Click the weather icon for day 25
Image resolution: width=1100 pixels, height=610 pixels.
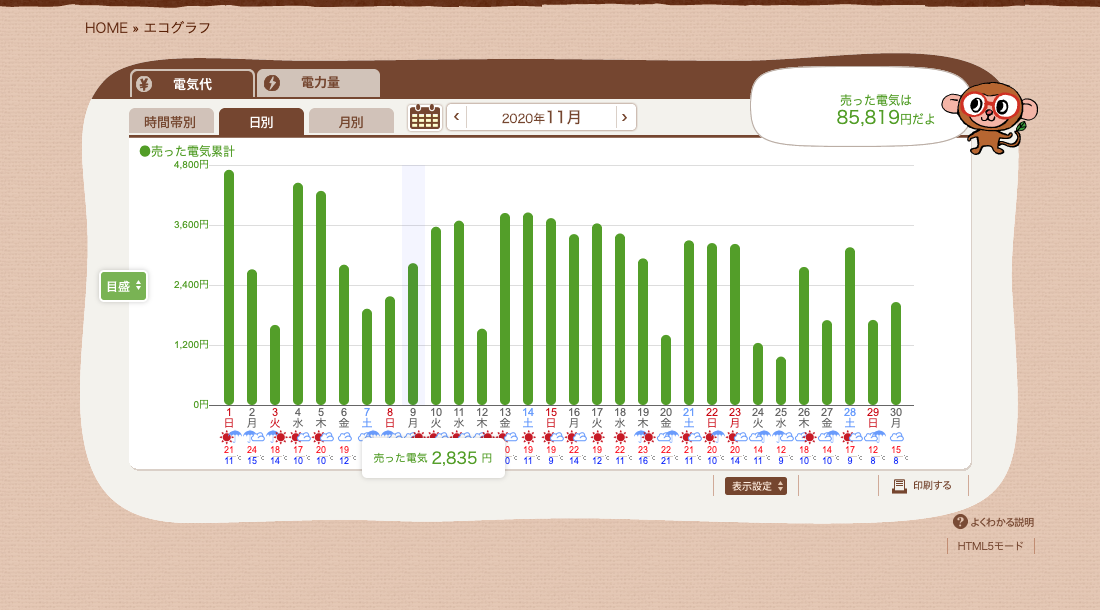[x=781, y=437]
